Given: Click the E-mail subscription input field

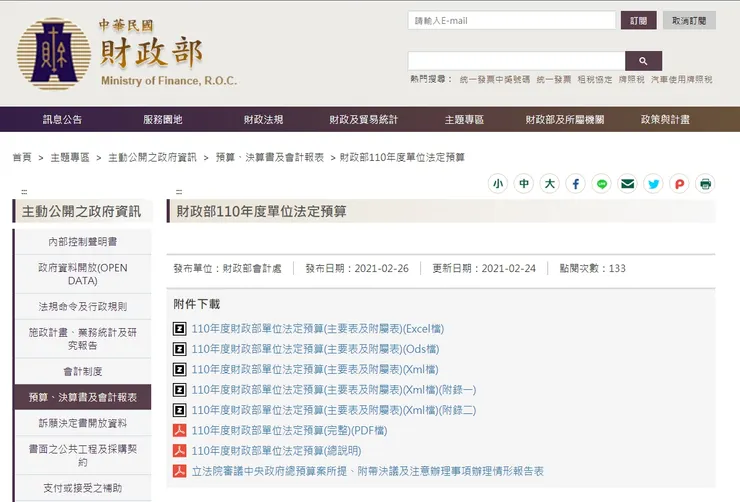Looking at the screenshot, I should [x=512, y=20].
